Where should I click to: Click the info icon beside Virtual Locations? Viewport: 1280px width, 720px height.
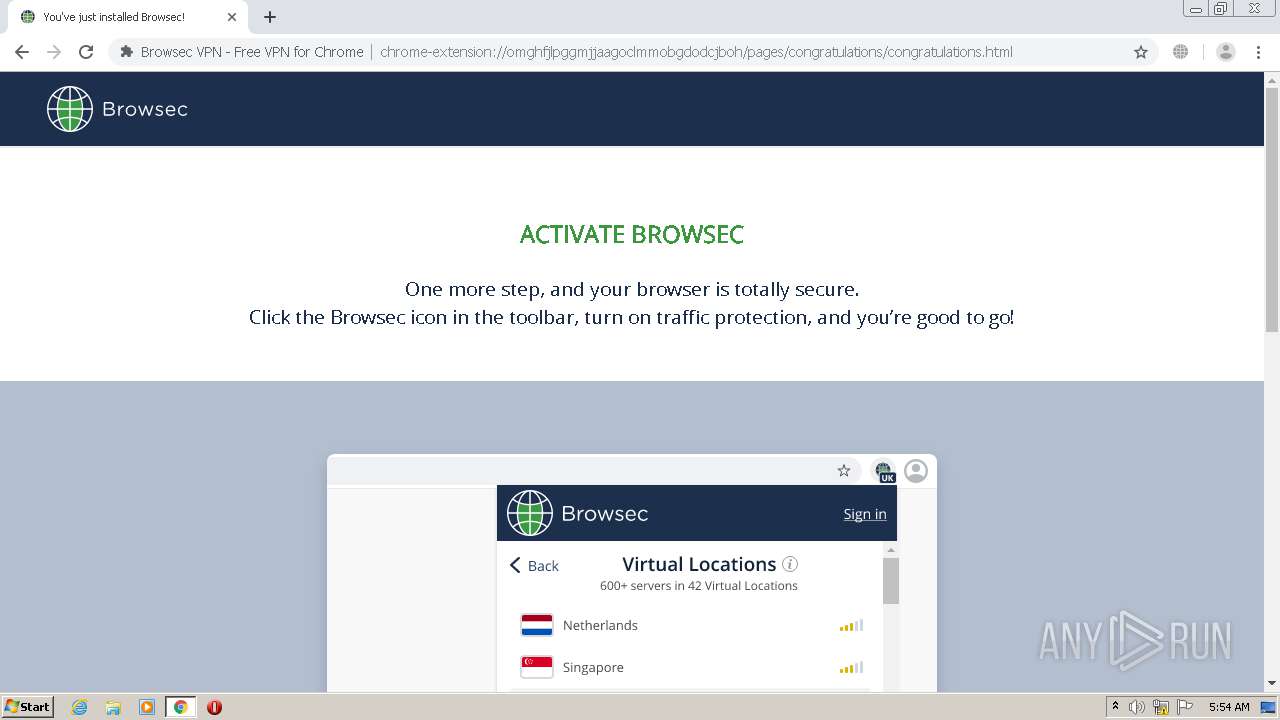pyautogui.click(x=790, y=564)
